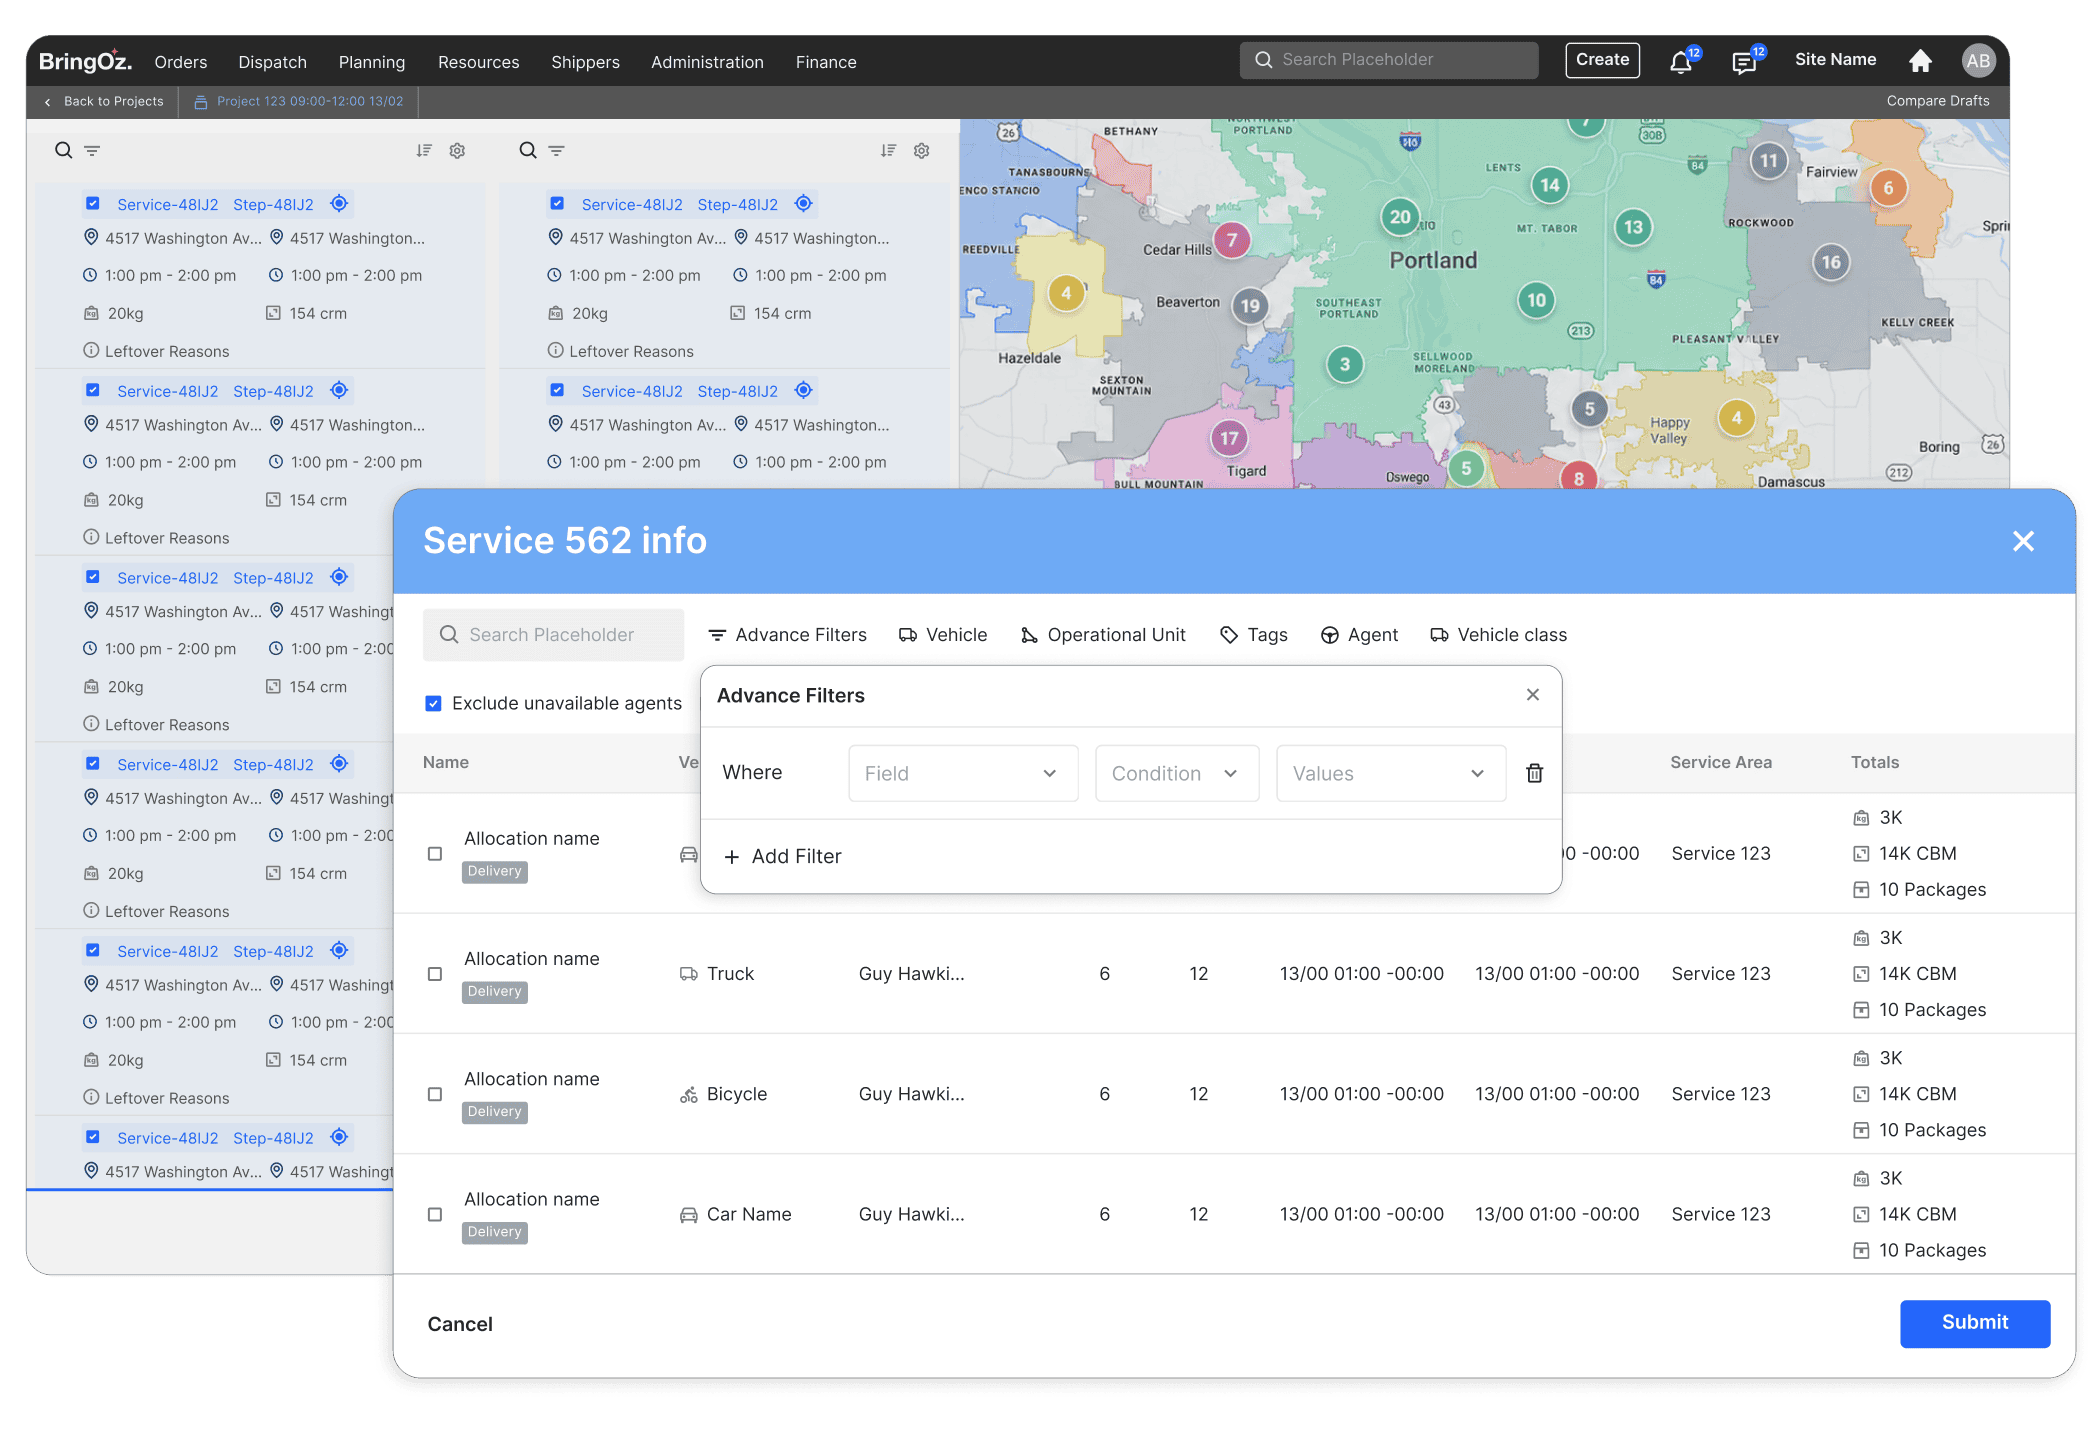Click map cluster marker 19 near Beaverton
The height and width of the screenshot is (1434, 2100).
pyautogui.click(x=1250, y=306)
